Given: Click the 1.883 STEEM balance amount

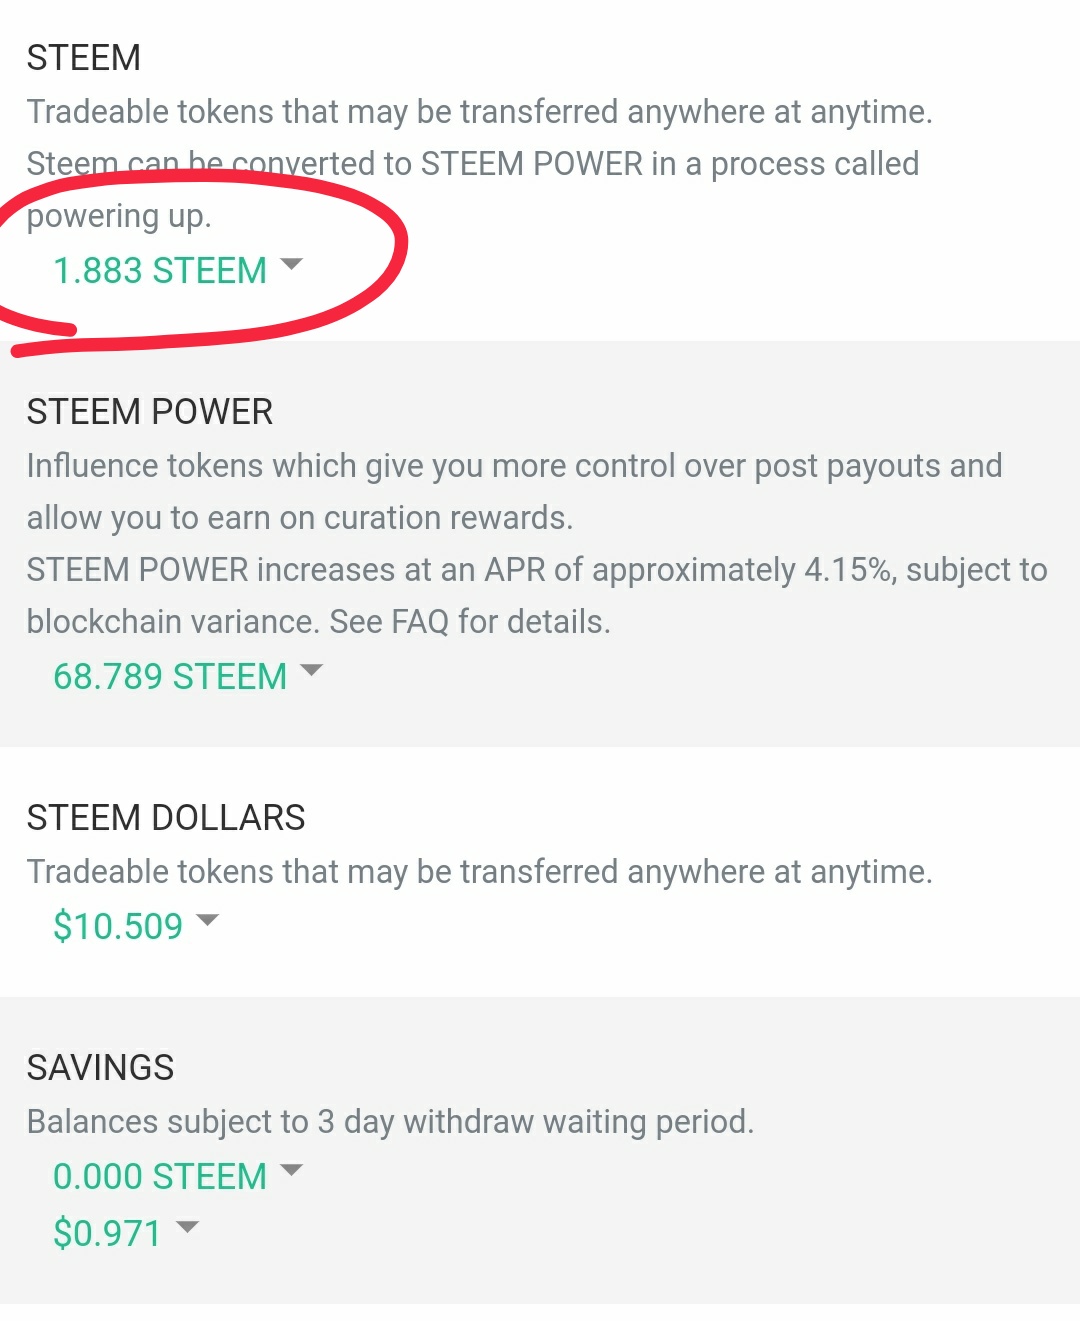Looking at the screenshot, I should click(x=160, y=271).
